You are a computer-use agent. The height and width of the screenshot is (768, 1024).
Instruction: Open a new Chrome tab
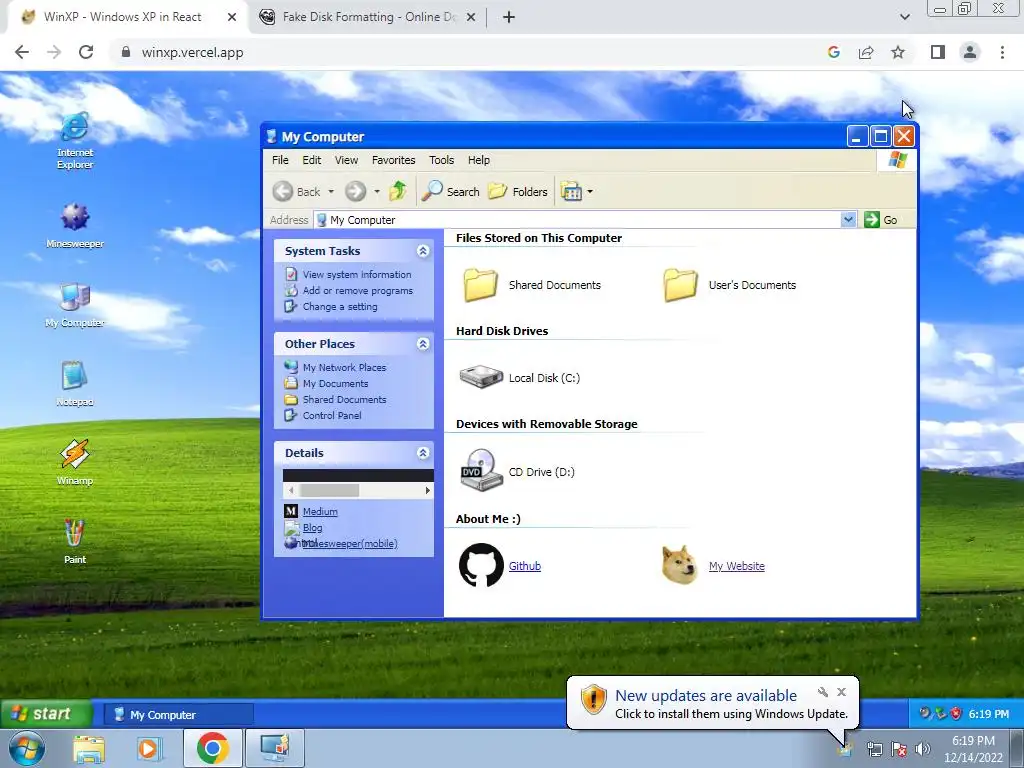pyautogui.click(x=509, y=17)
